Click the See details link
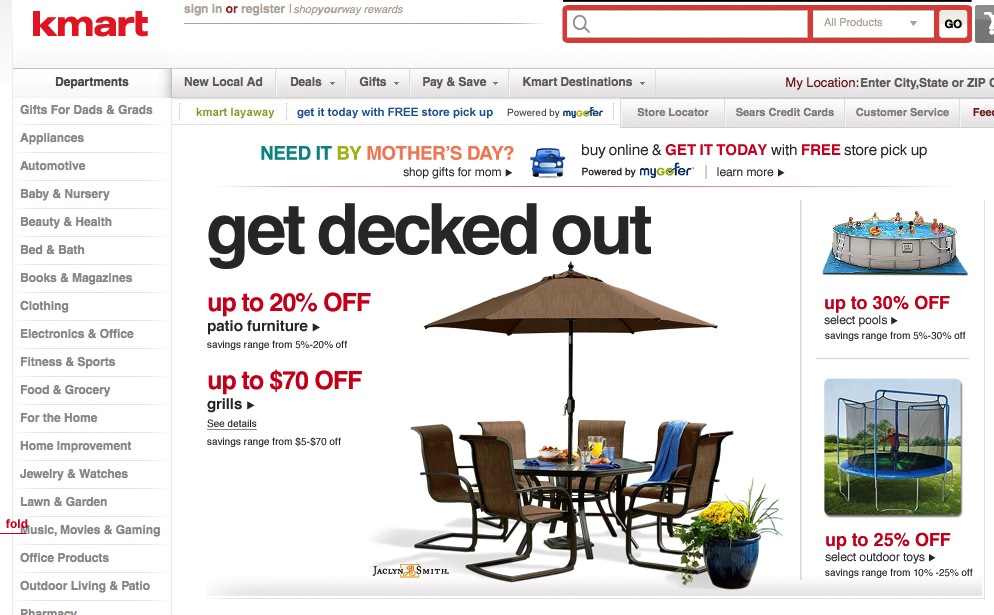Screen dimensions: 994x615 click(231, 424)
